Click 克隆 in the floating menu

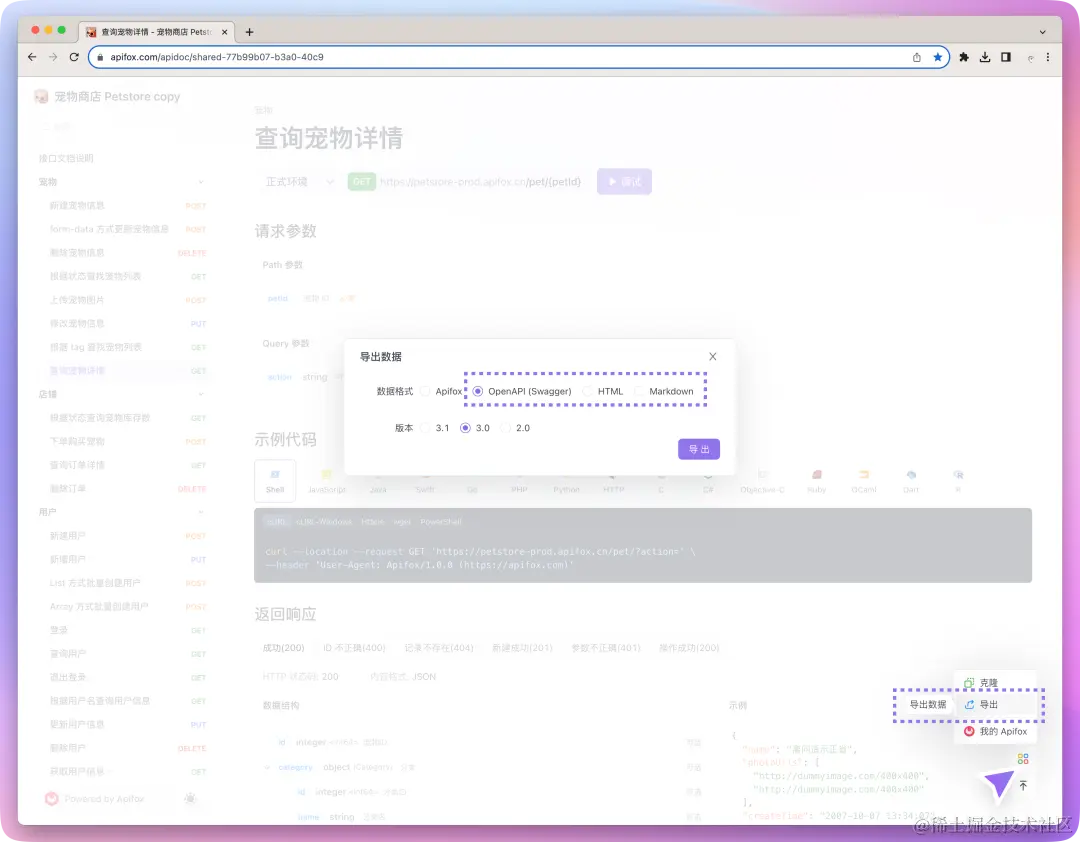pyautogui.click(x=988, y=683)
